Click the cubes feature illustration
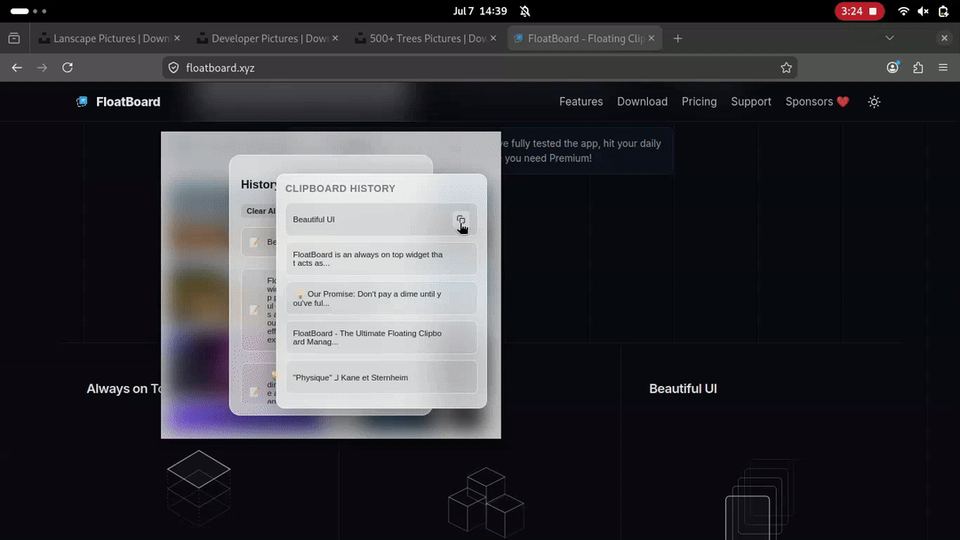This screenshot has height=540, width=960. tap(486, 503)
